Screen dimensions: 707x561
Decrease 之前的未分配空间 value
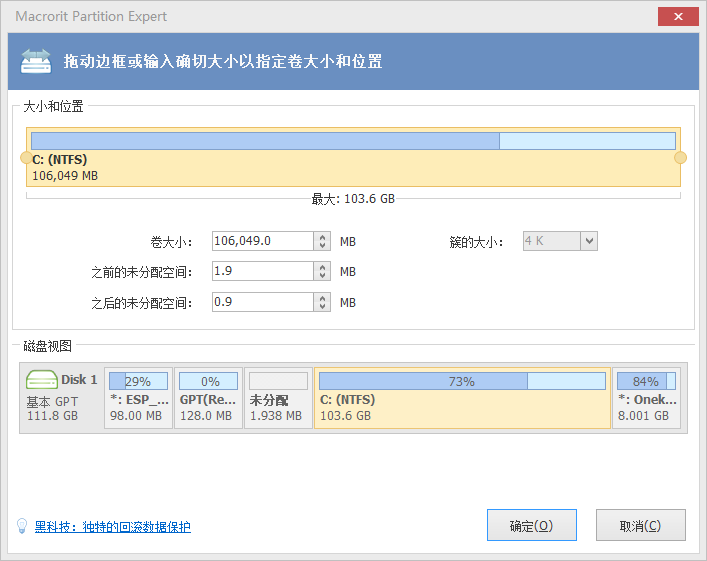pyautogui.click(x=322, y=276)
